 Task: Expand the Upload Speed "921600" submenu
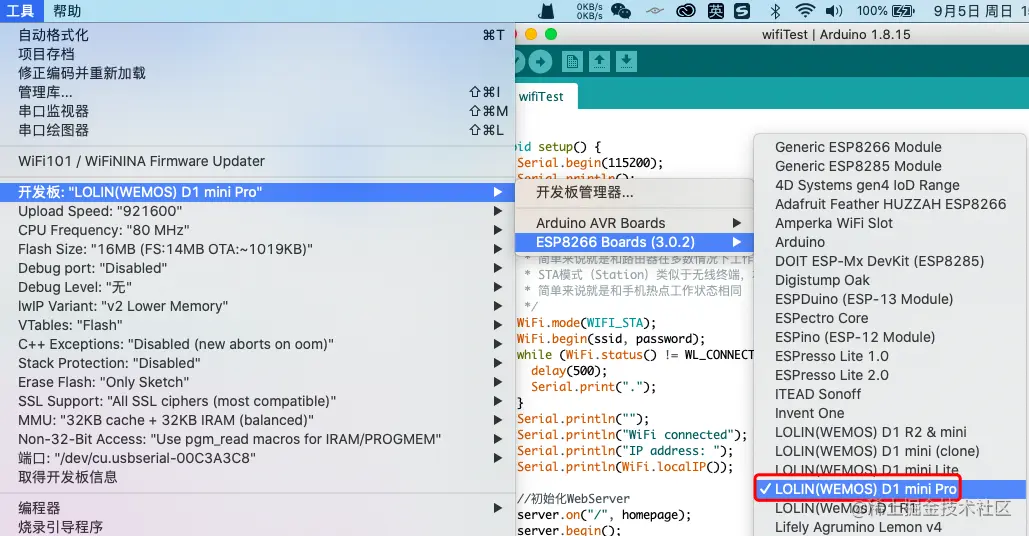click(x=257, y=211)
